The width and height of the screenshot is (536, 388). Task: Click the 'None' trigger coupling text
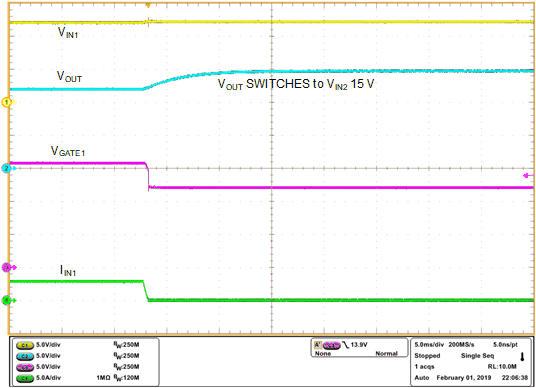[x=323, y=354]
